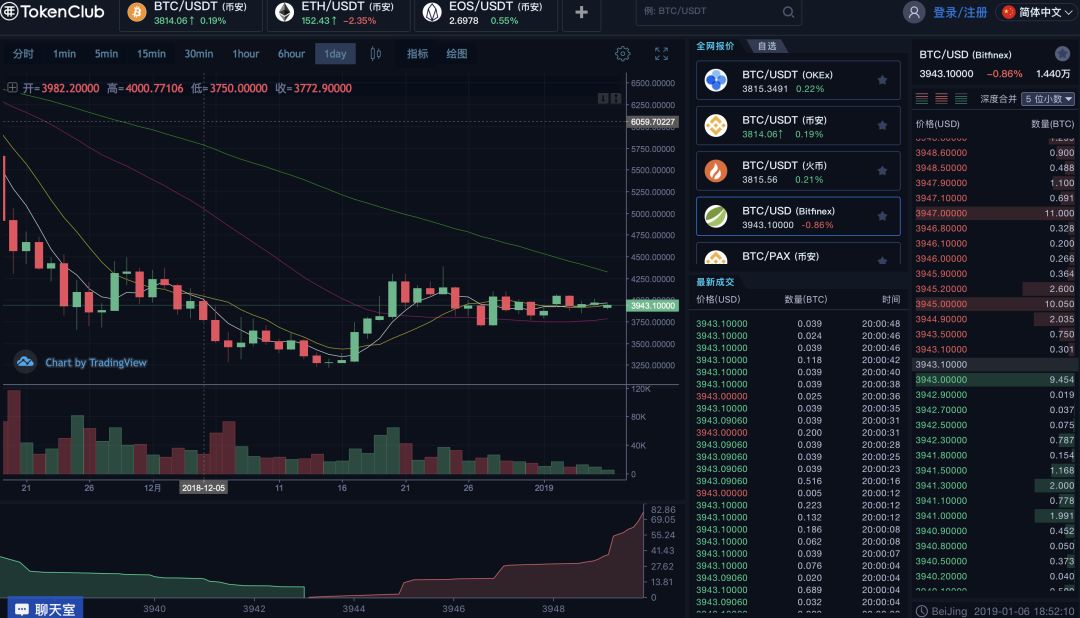Open 聊天室 chat room button
Screen dimensions: 1080x618
click(x=45, y=609)
